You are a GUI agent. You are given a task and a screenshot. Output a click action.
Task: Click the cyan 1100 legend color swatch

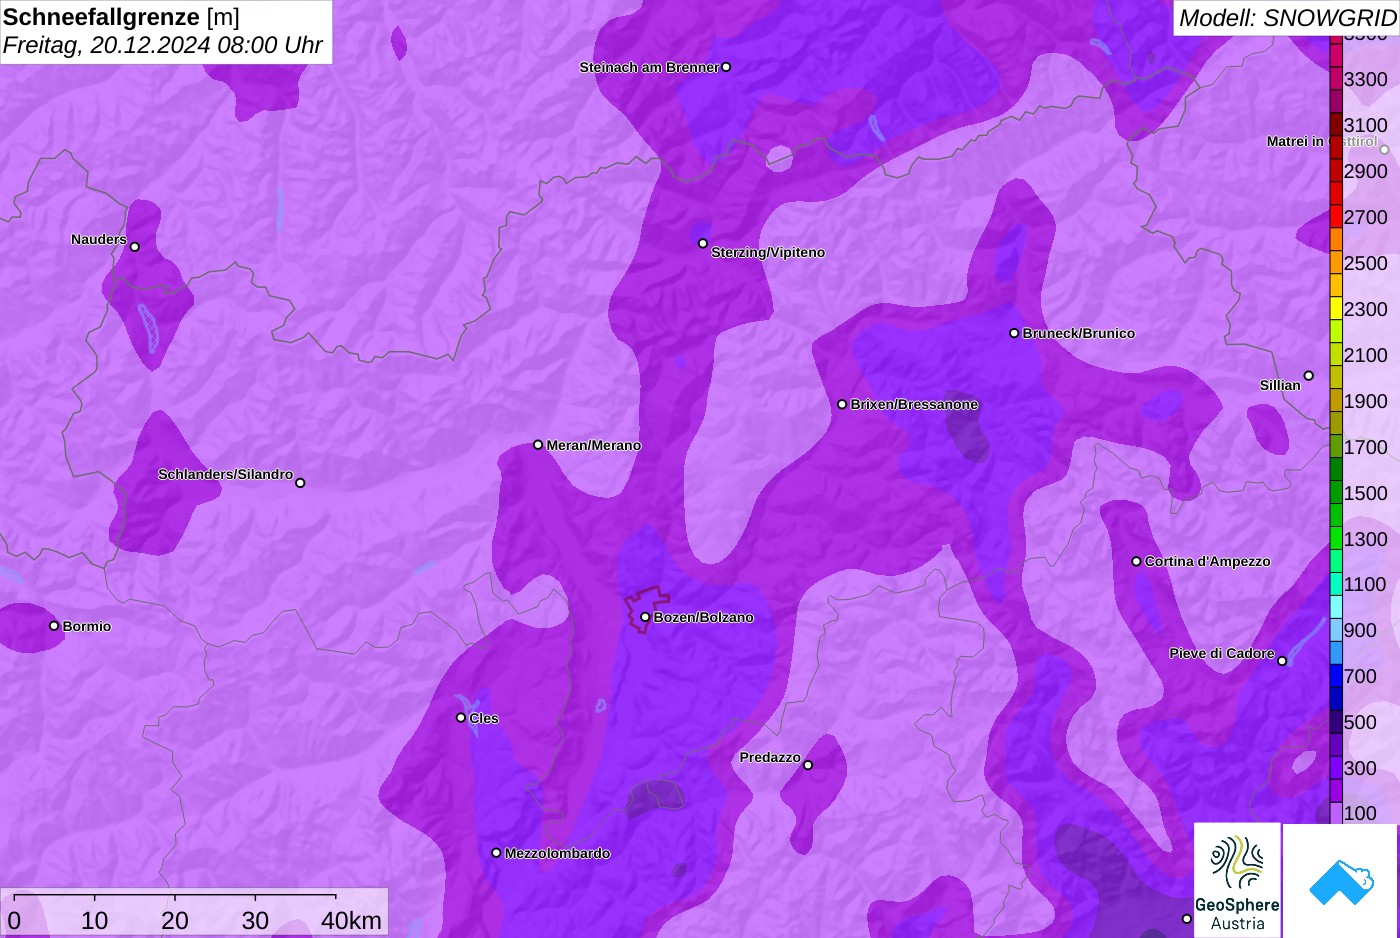pos(1336,585)
